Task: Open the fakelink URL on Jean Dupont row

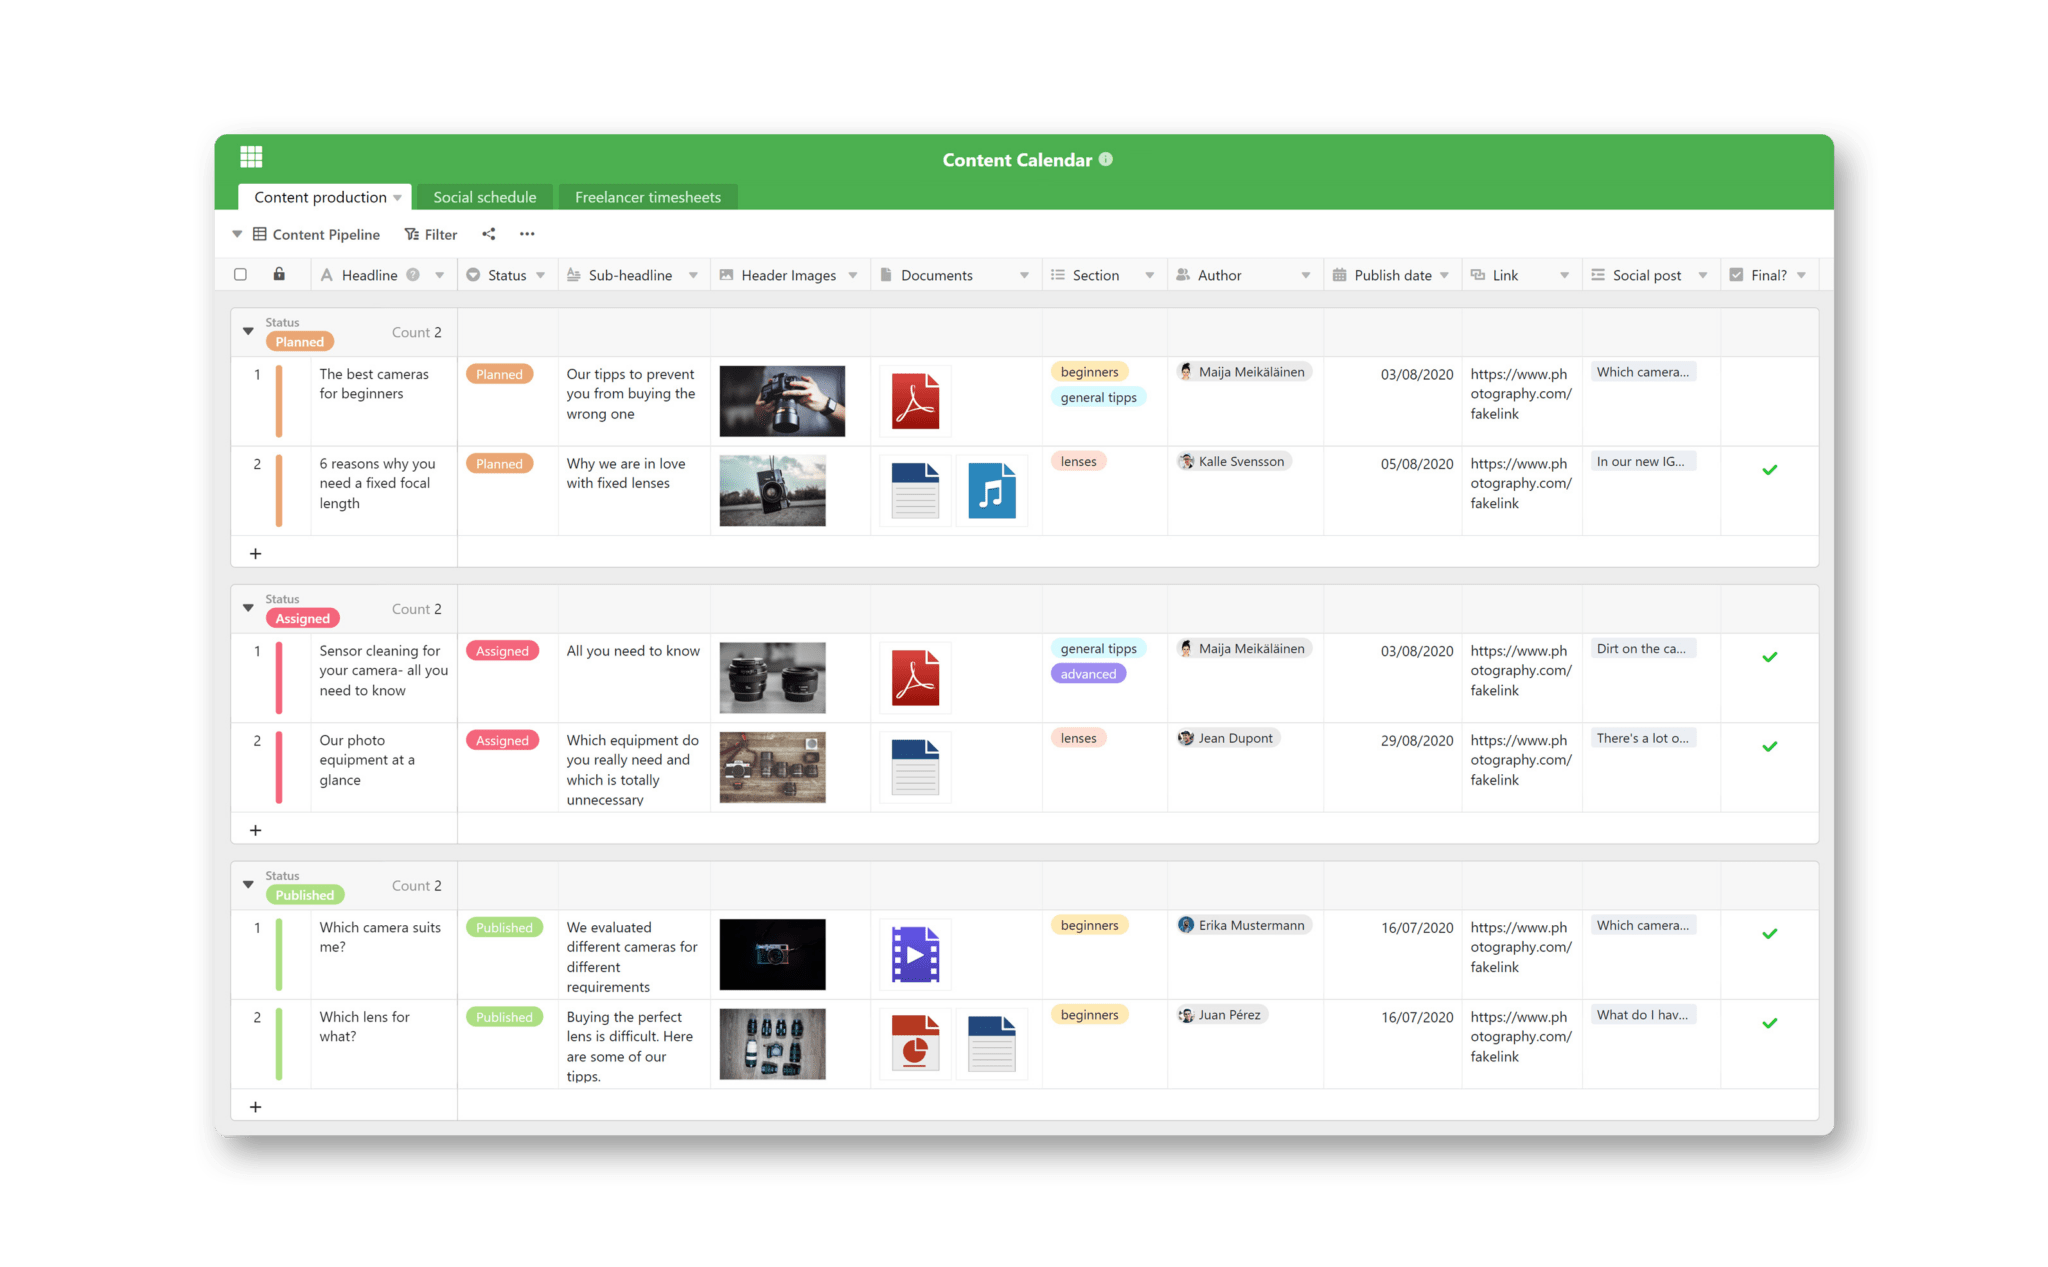Action: click(x=1519, y=760)
